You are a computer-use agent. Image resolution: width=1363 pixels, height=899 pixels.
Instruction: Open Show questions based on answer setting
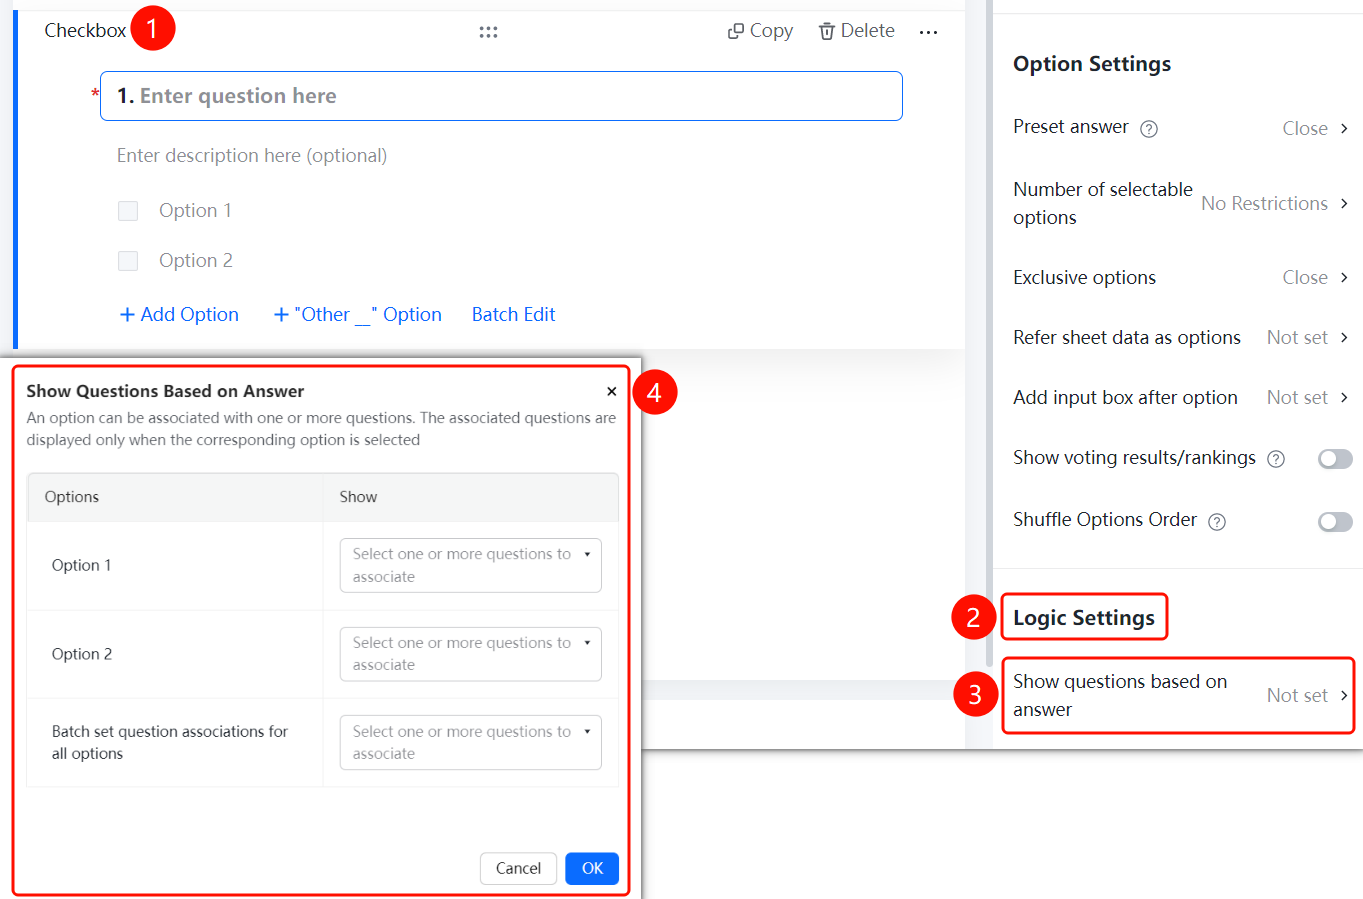pos(1180,695)
